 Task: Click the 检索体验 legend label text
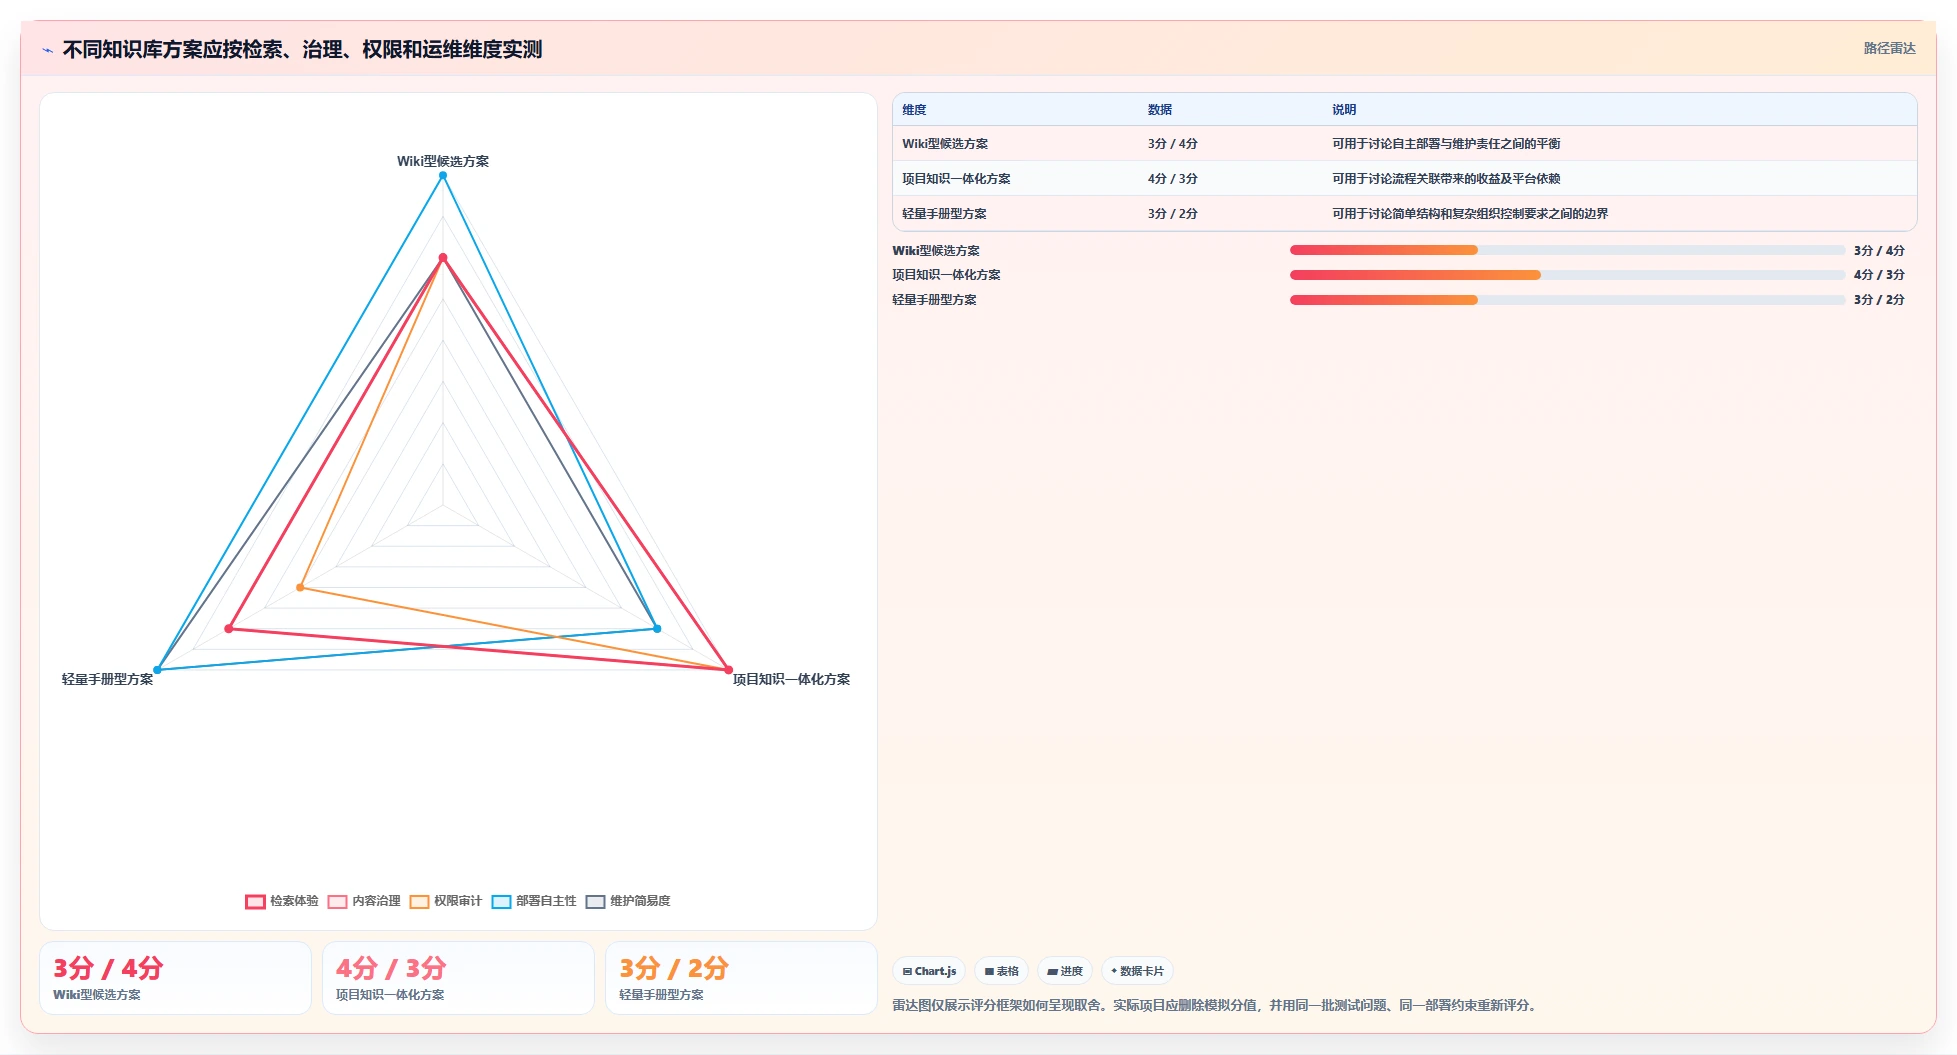coord(294,901)
